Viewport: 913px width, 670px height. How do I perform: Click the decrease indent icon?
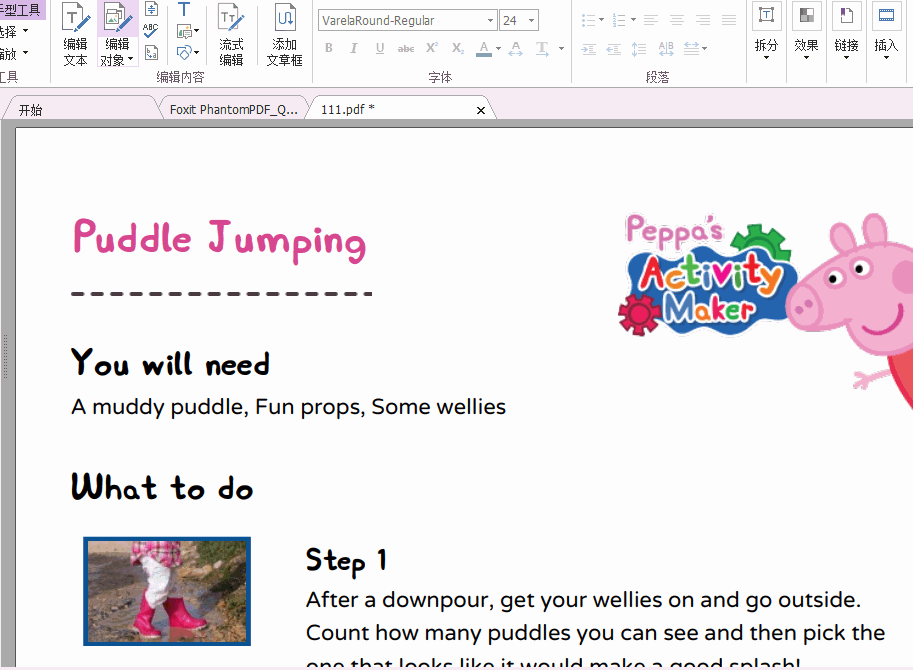(x=614, y=49)
